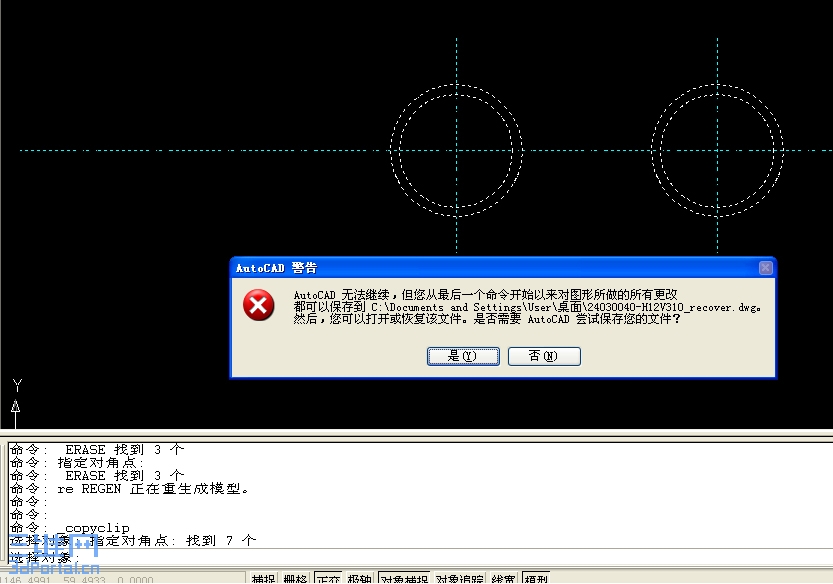
Task: Click the red error icon in the dialog
Action: (x=259, y=305)
